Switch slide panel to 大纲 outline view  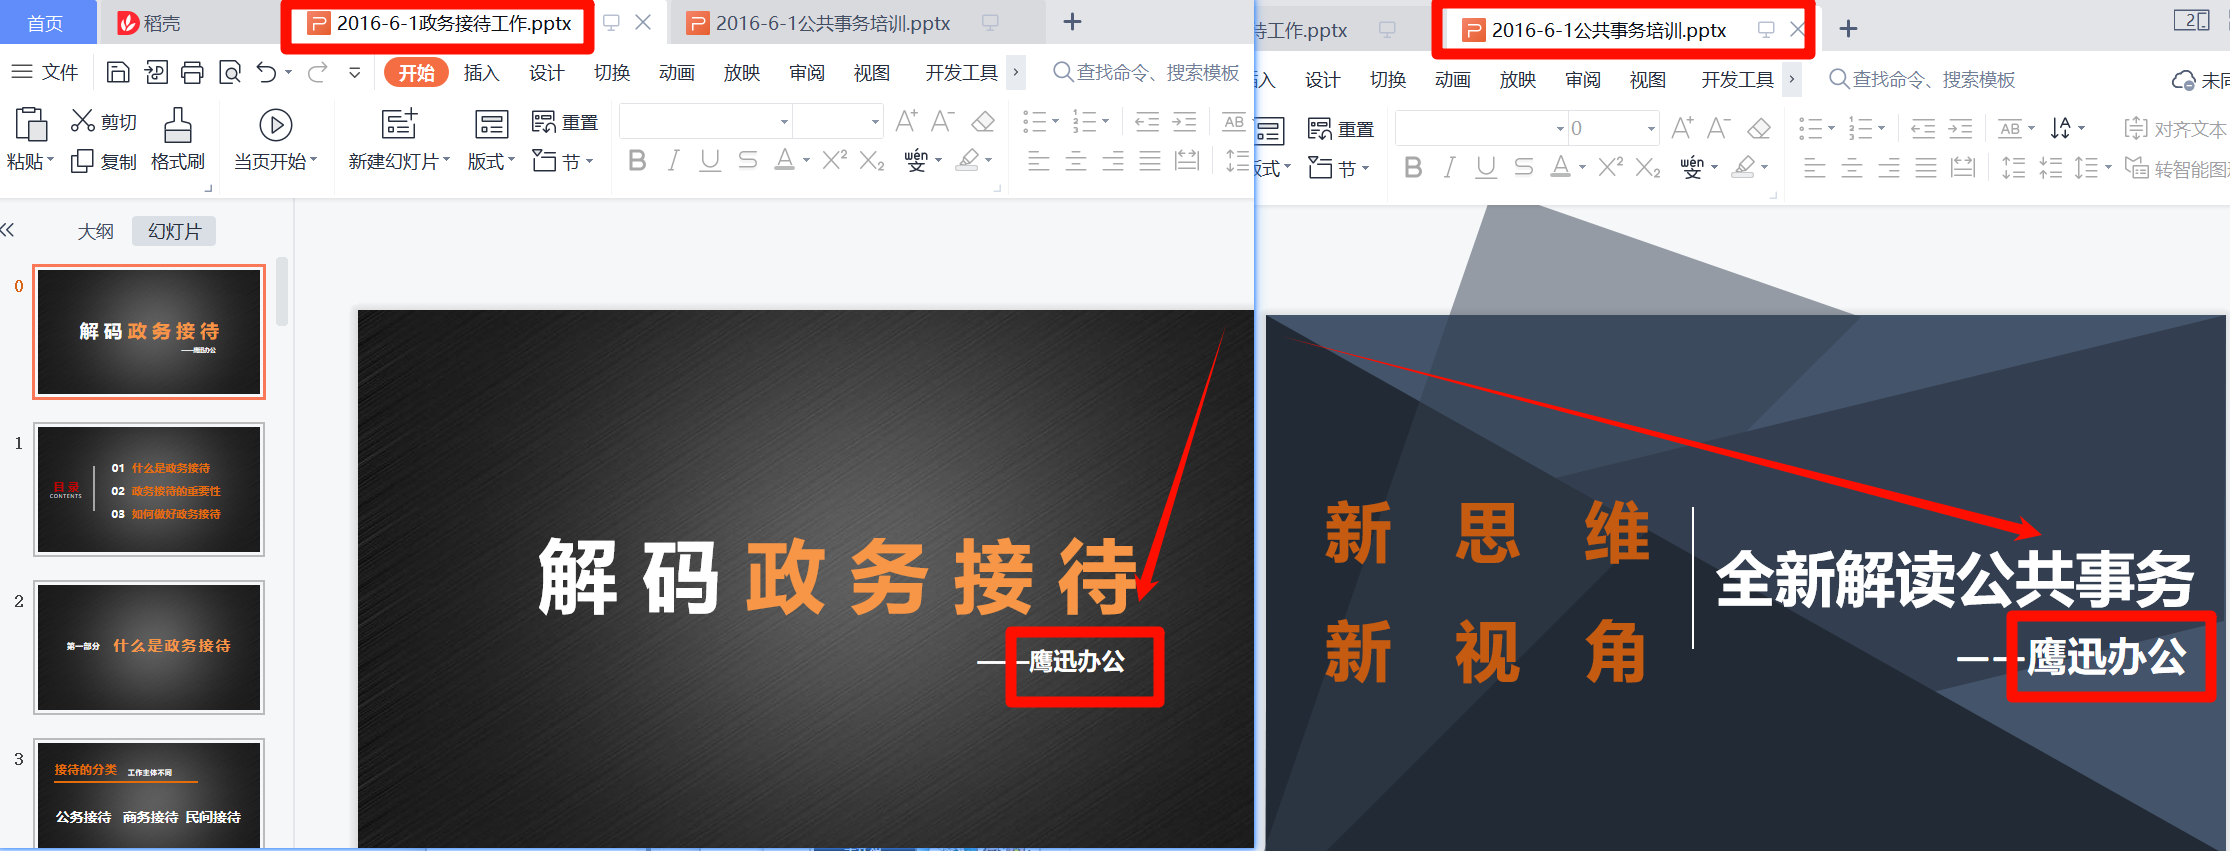click(x=95, y=231)
